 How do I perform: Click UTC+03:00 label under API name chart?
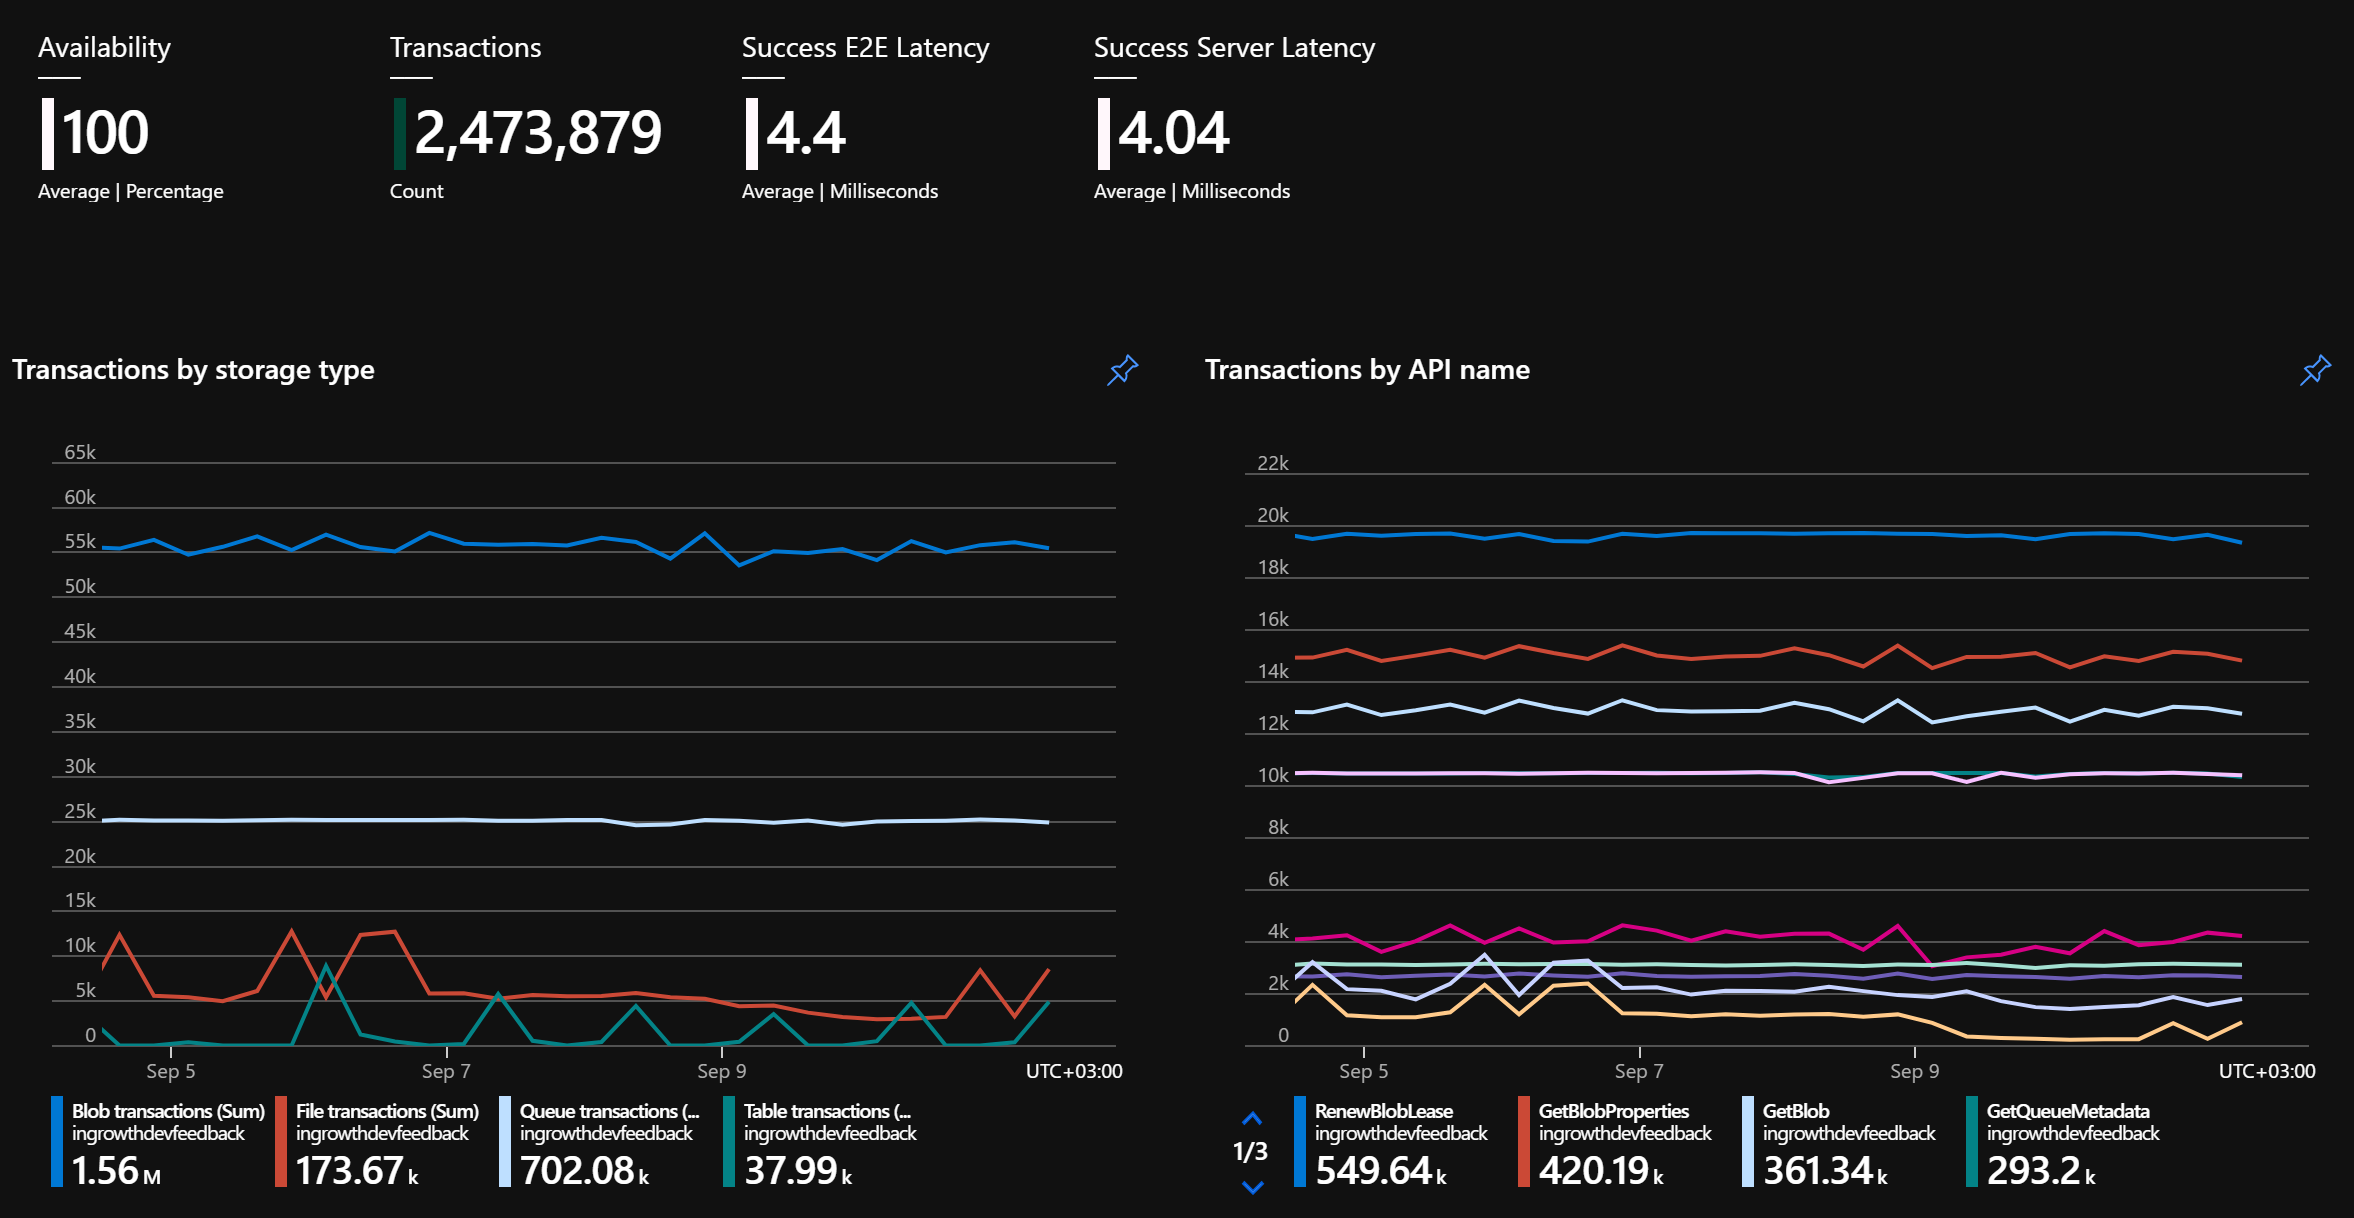(2267, 1071)
